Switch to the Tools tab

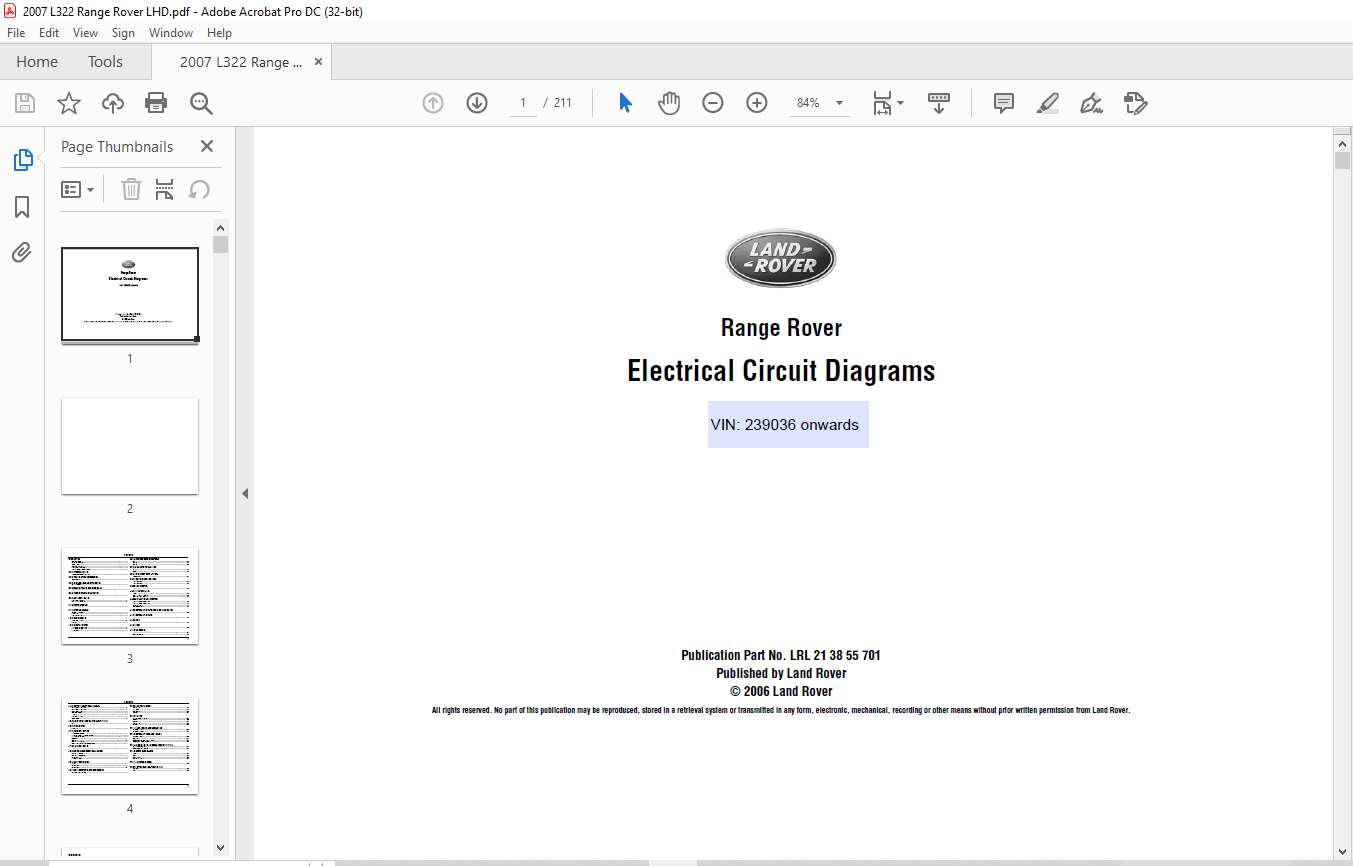pos(105,62)
